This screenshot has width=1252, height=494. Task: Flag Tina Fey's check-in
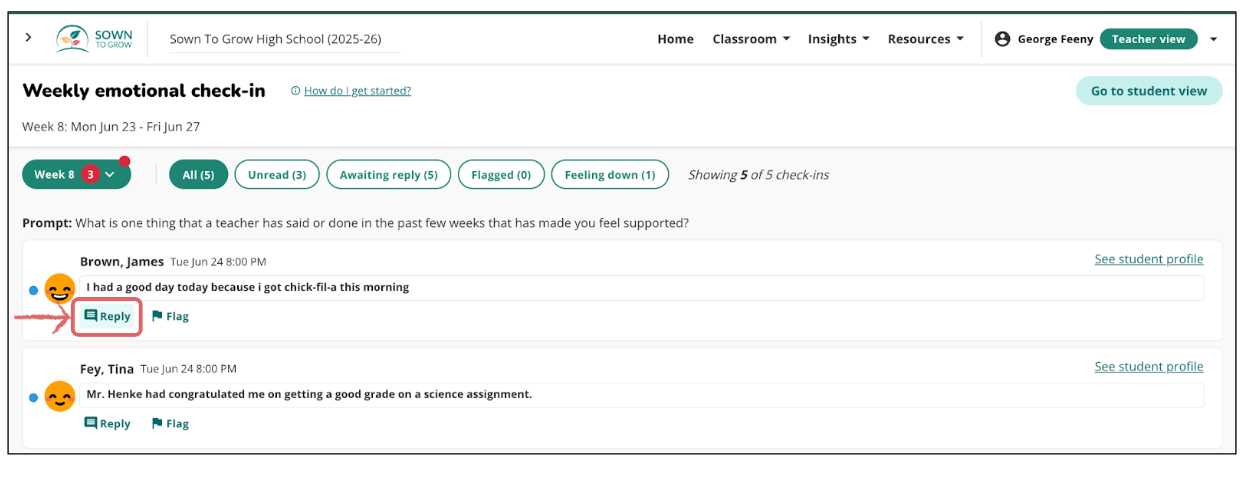click(x=170, y=423)
